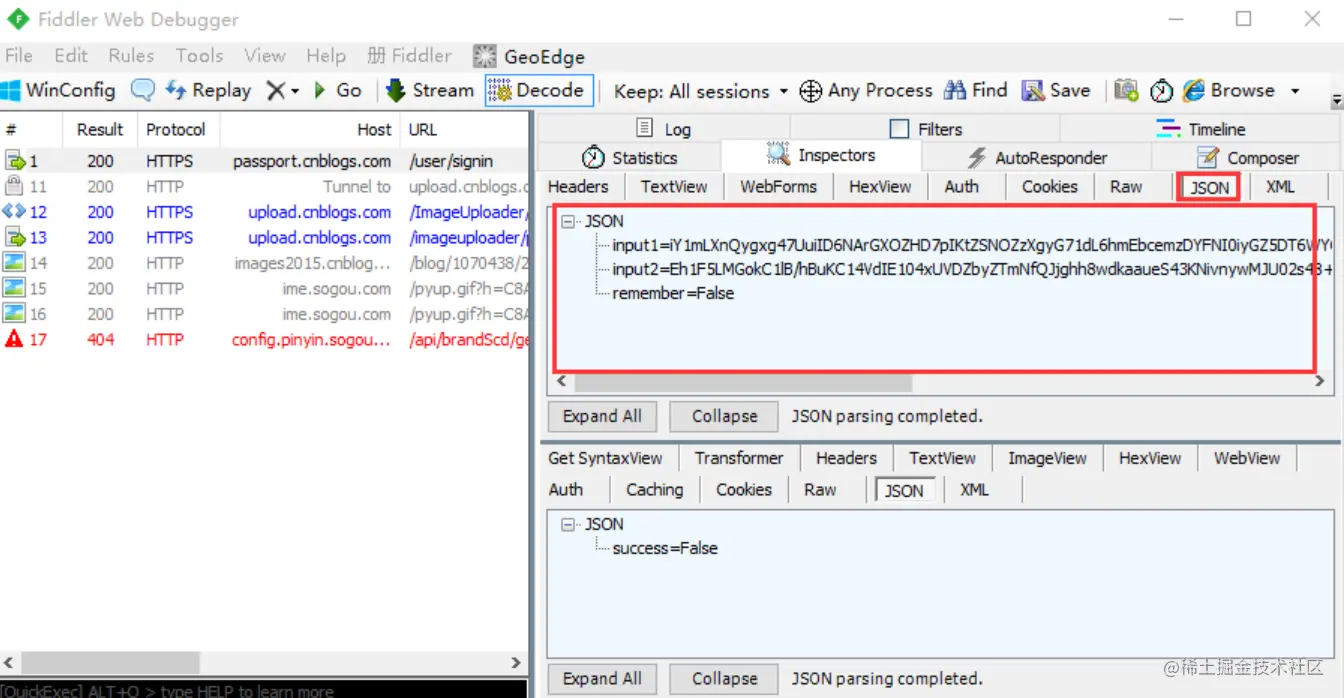Open the File menu

[19, 56]
